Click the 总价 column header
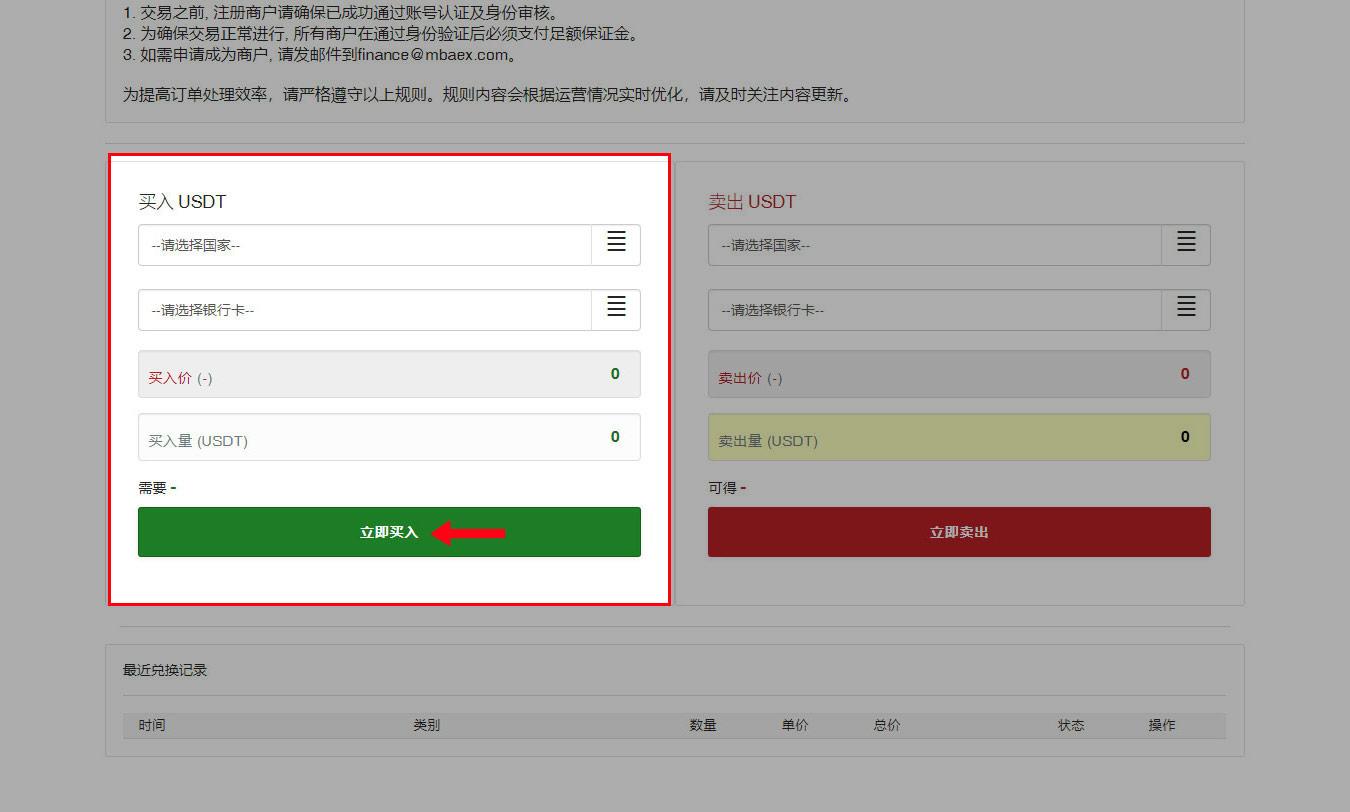 887,725
